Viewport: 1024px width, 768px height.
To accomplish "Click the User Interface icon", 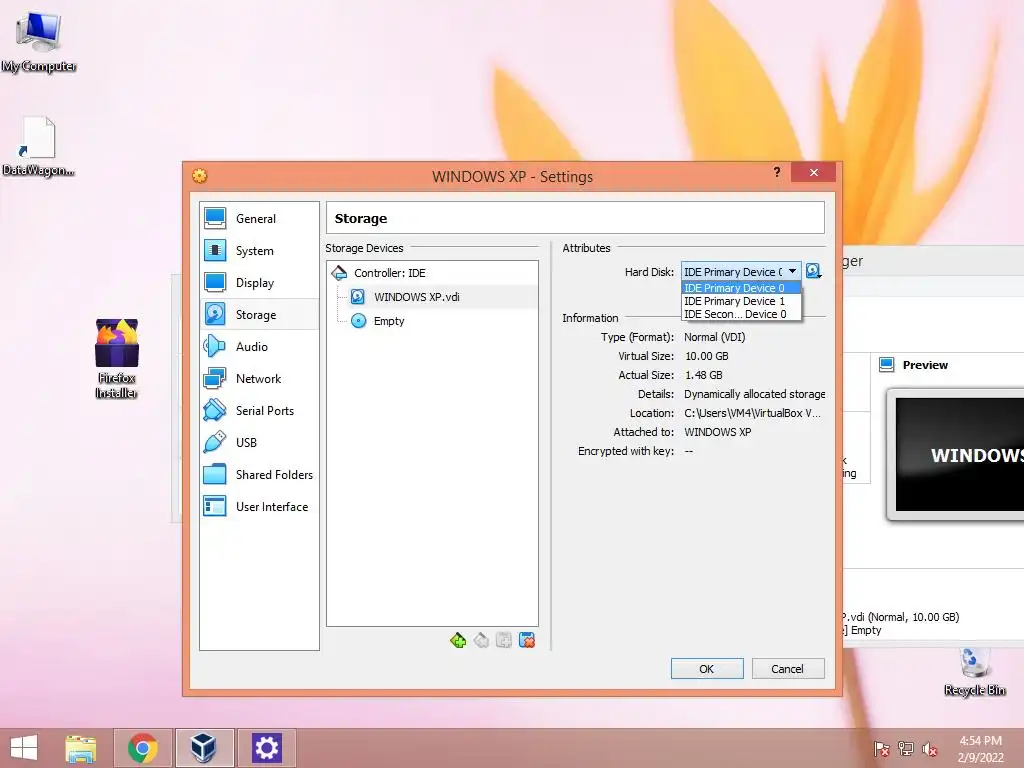I will 214,507.
